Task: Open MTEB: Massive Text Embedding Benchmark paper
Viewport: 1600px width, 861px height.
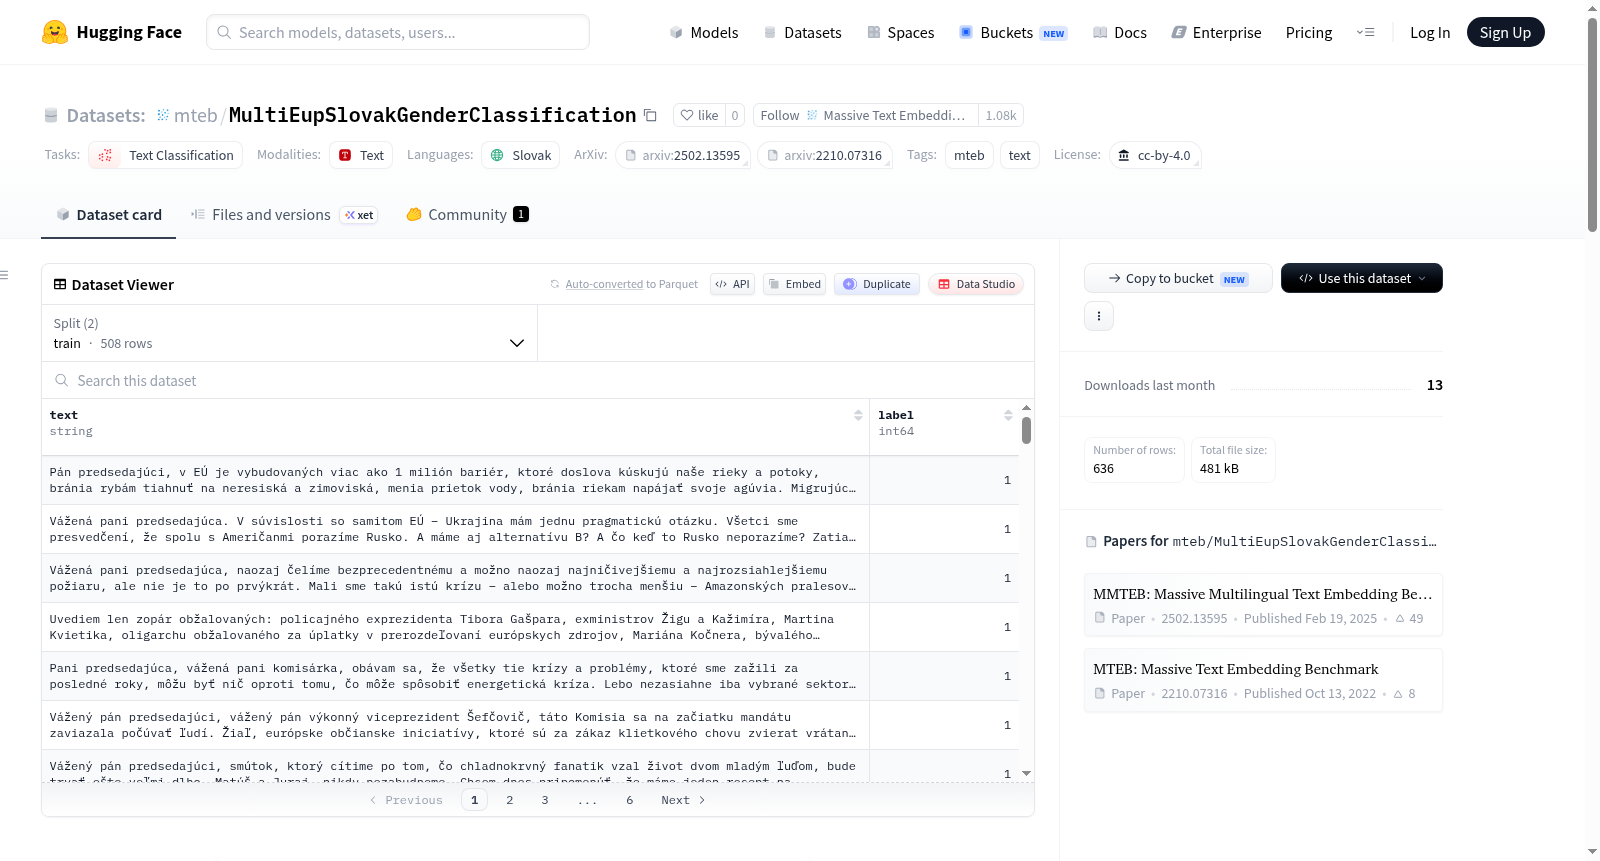Action: 1263,680
